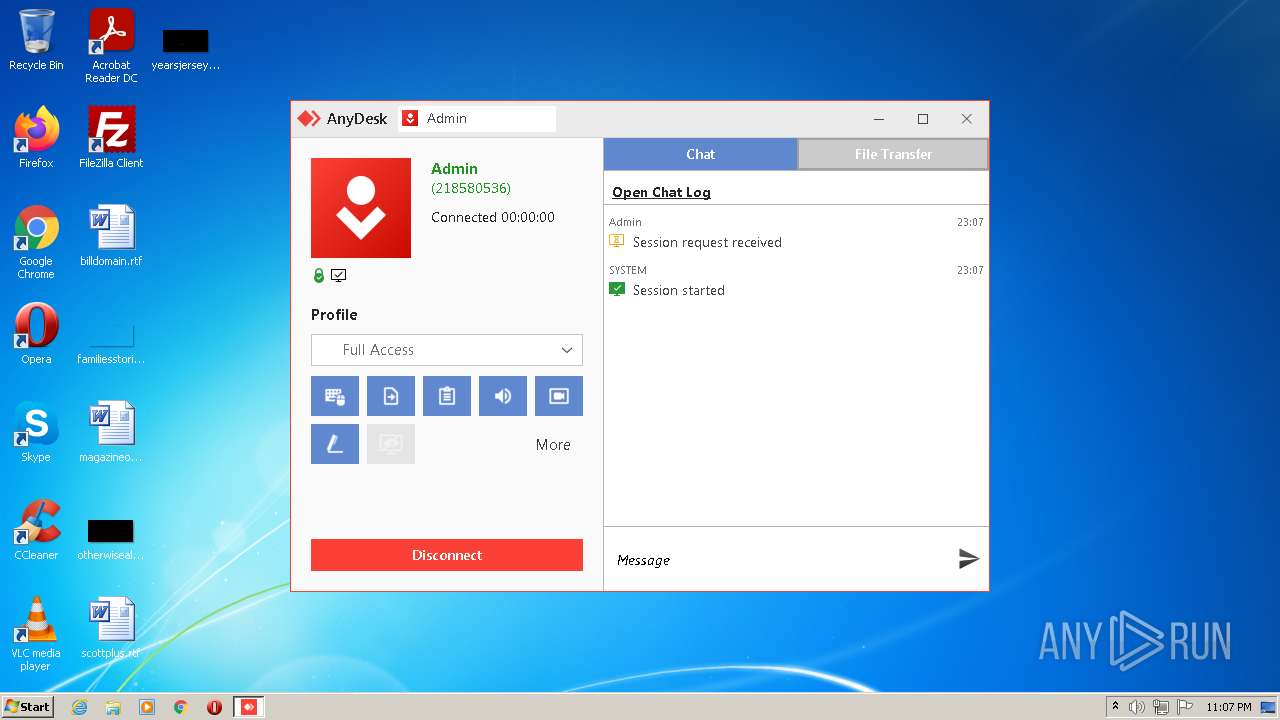The width and height of the screenshot is (1280, 720).
Task: Select the magazineo... document icon
Action: click(111, 432)
